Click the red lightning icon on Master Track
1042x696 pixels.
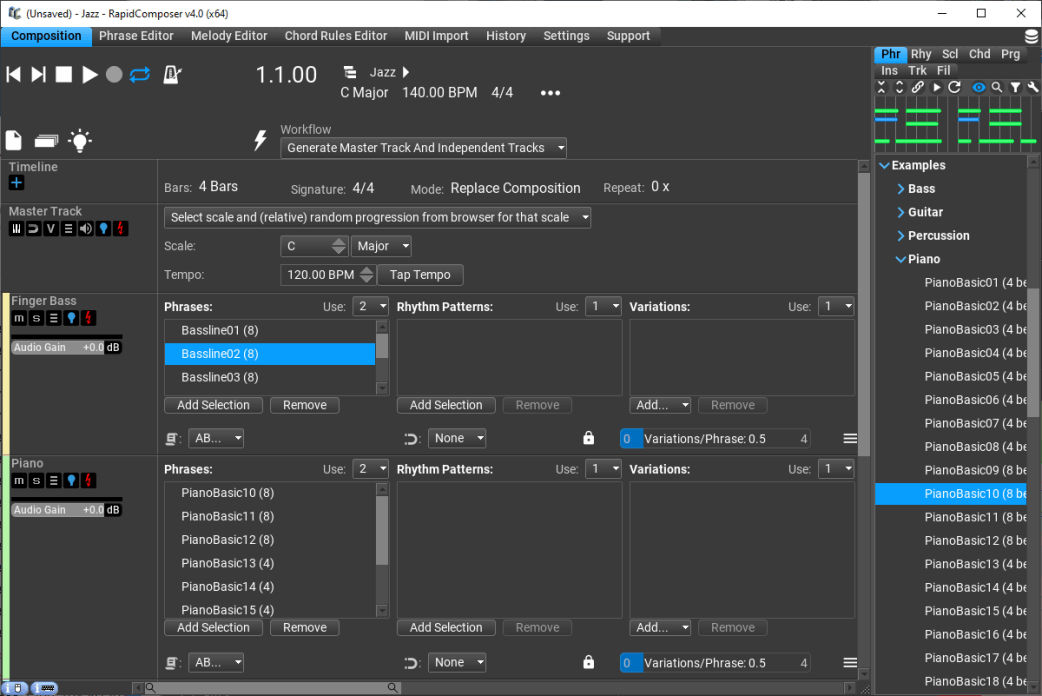click(x=120, y=229)
